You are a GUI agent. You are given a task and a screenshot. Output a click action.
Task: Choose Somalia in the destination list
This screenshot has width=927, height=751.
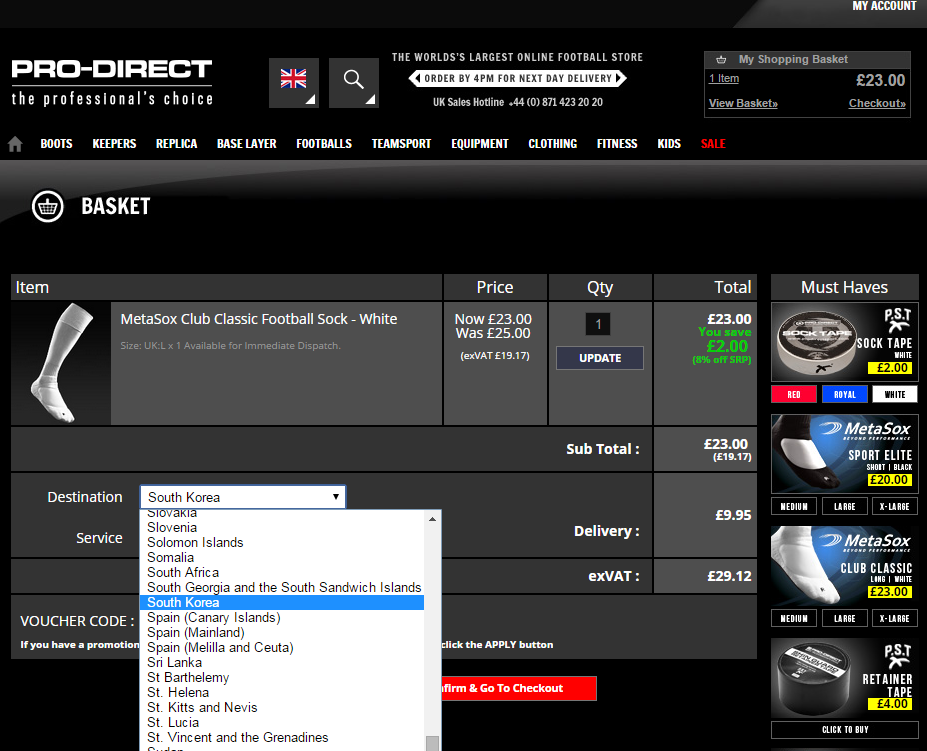coord(281,558)
